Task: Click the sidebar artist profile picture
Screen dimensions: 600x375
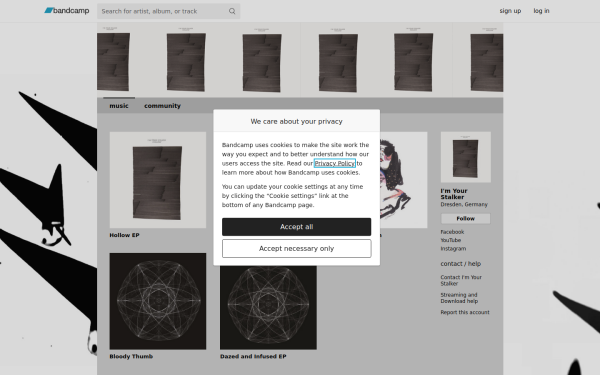Action: [x=466, y=157]
